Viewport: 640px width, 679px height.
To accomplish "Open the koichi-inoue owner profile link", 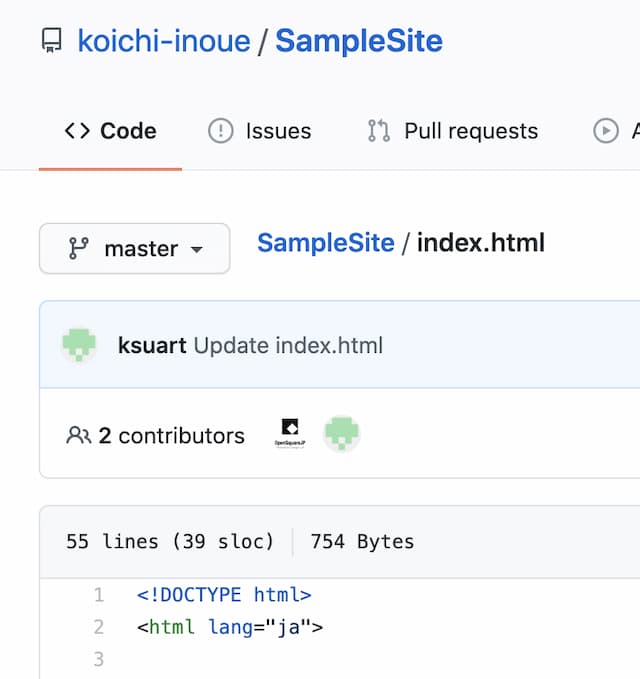I will pyautogui.click(x=163, y=42).
